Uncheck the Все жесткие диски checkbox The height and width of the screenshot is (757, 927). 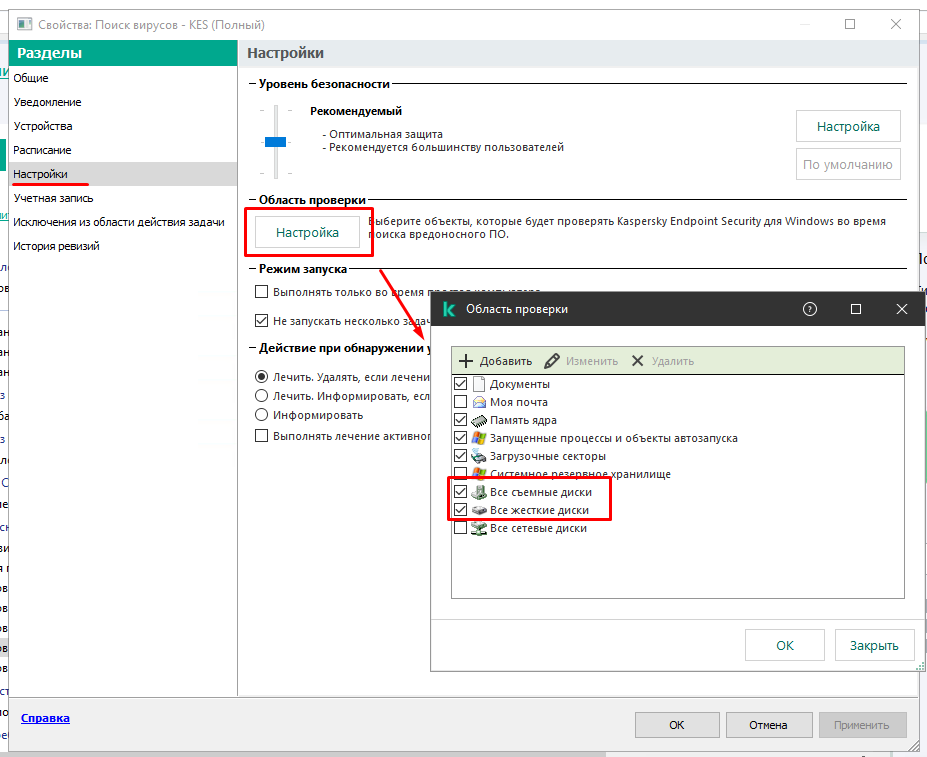click(x=461, y=510)
